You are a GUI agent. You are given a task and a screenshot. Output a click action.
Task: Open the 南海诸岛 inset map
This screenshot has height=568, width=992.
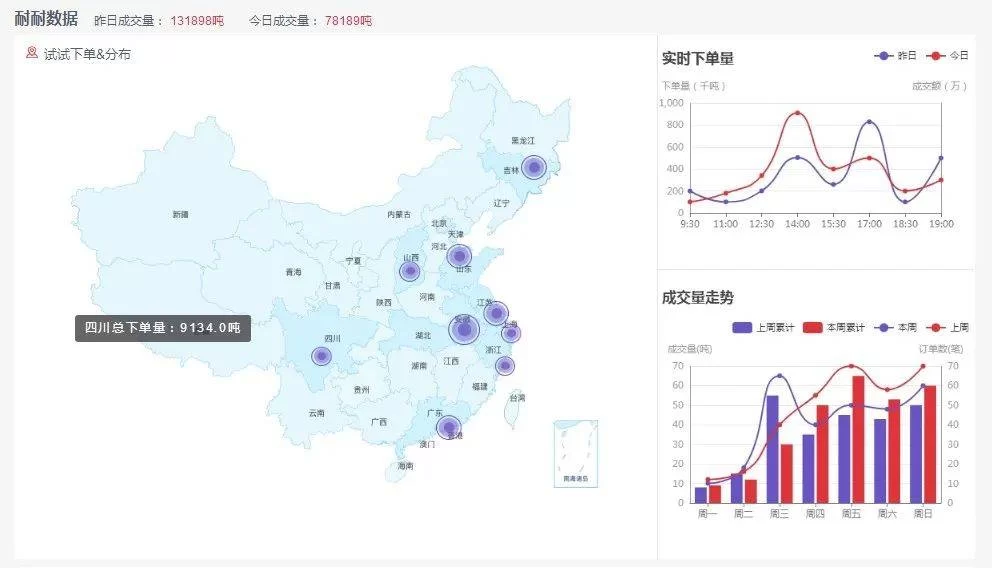(575, 453)
